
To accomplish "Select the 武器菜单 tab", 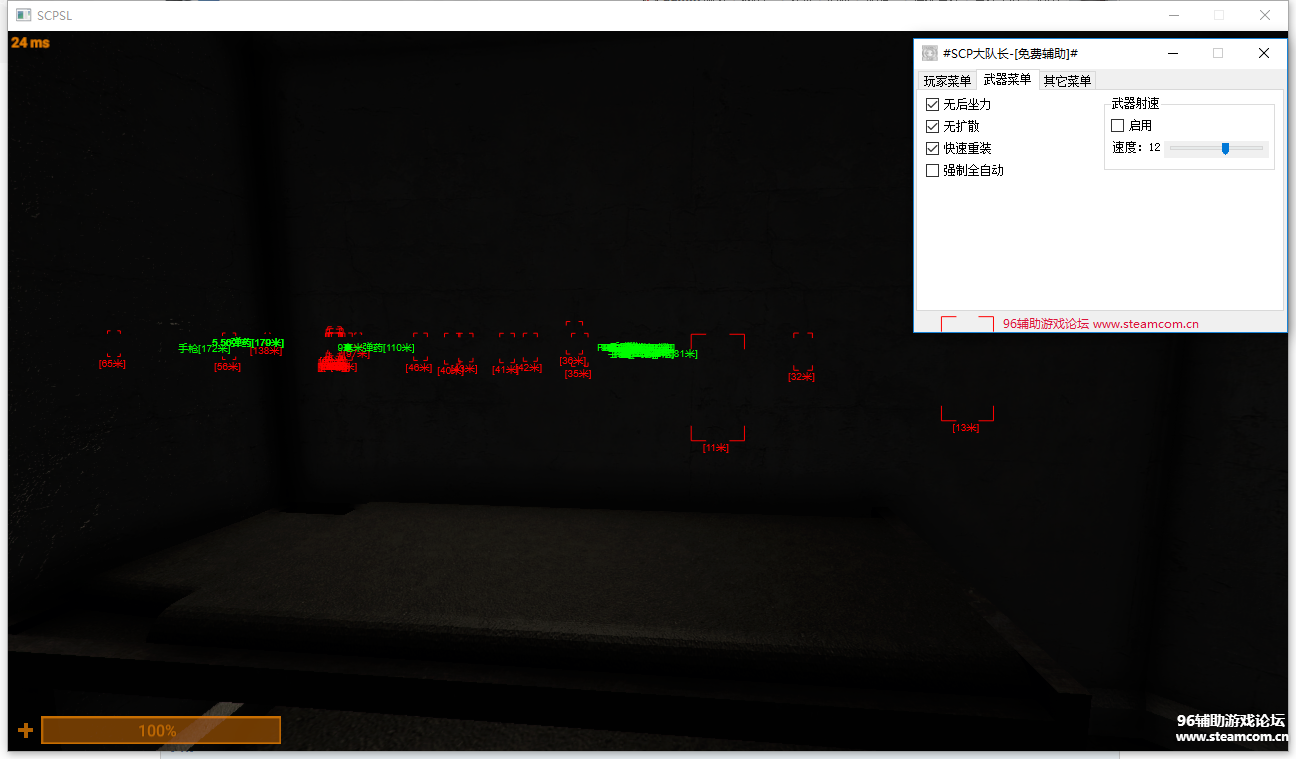I will pyautogui.click(x=1007, y=80).
